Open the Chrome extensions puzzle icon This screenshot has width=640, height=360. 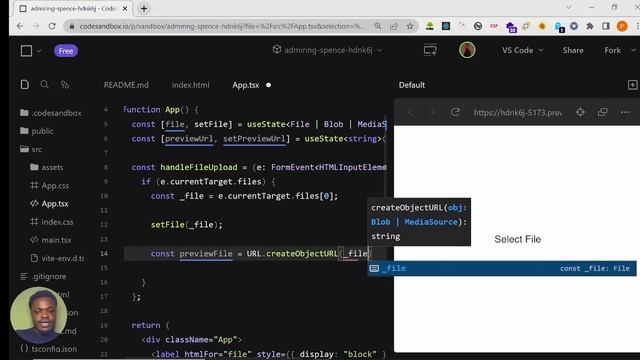coord(590,26)
